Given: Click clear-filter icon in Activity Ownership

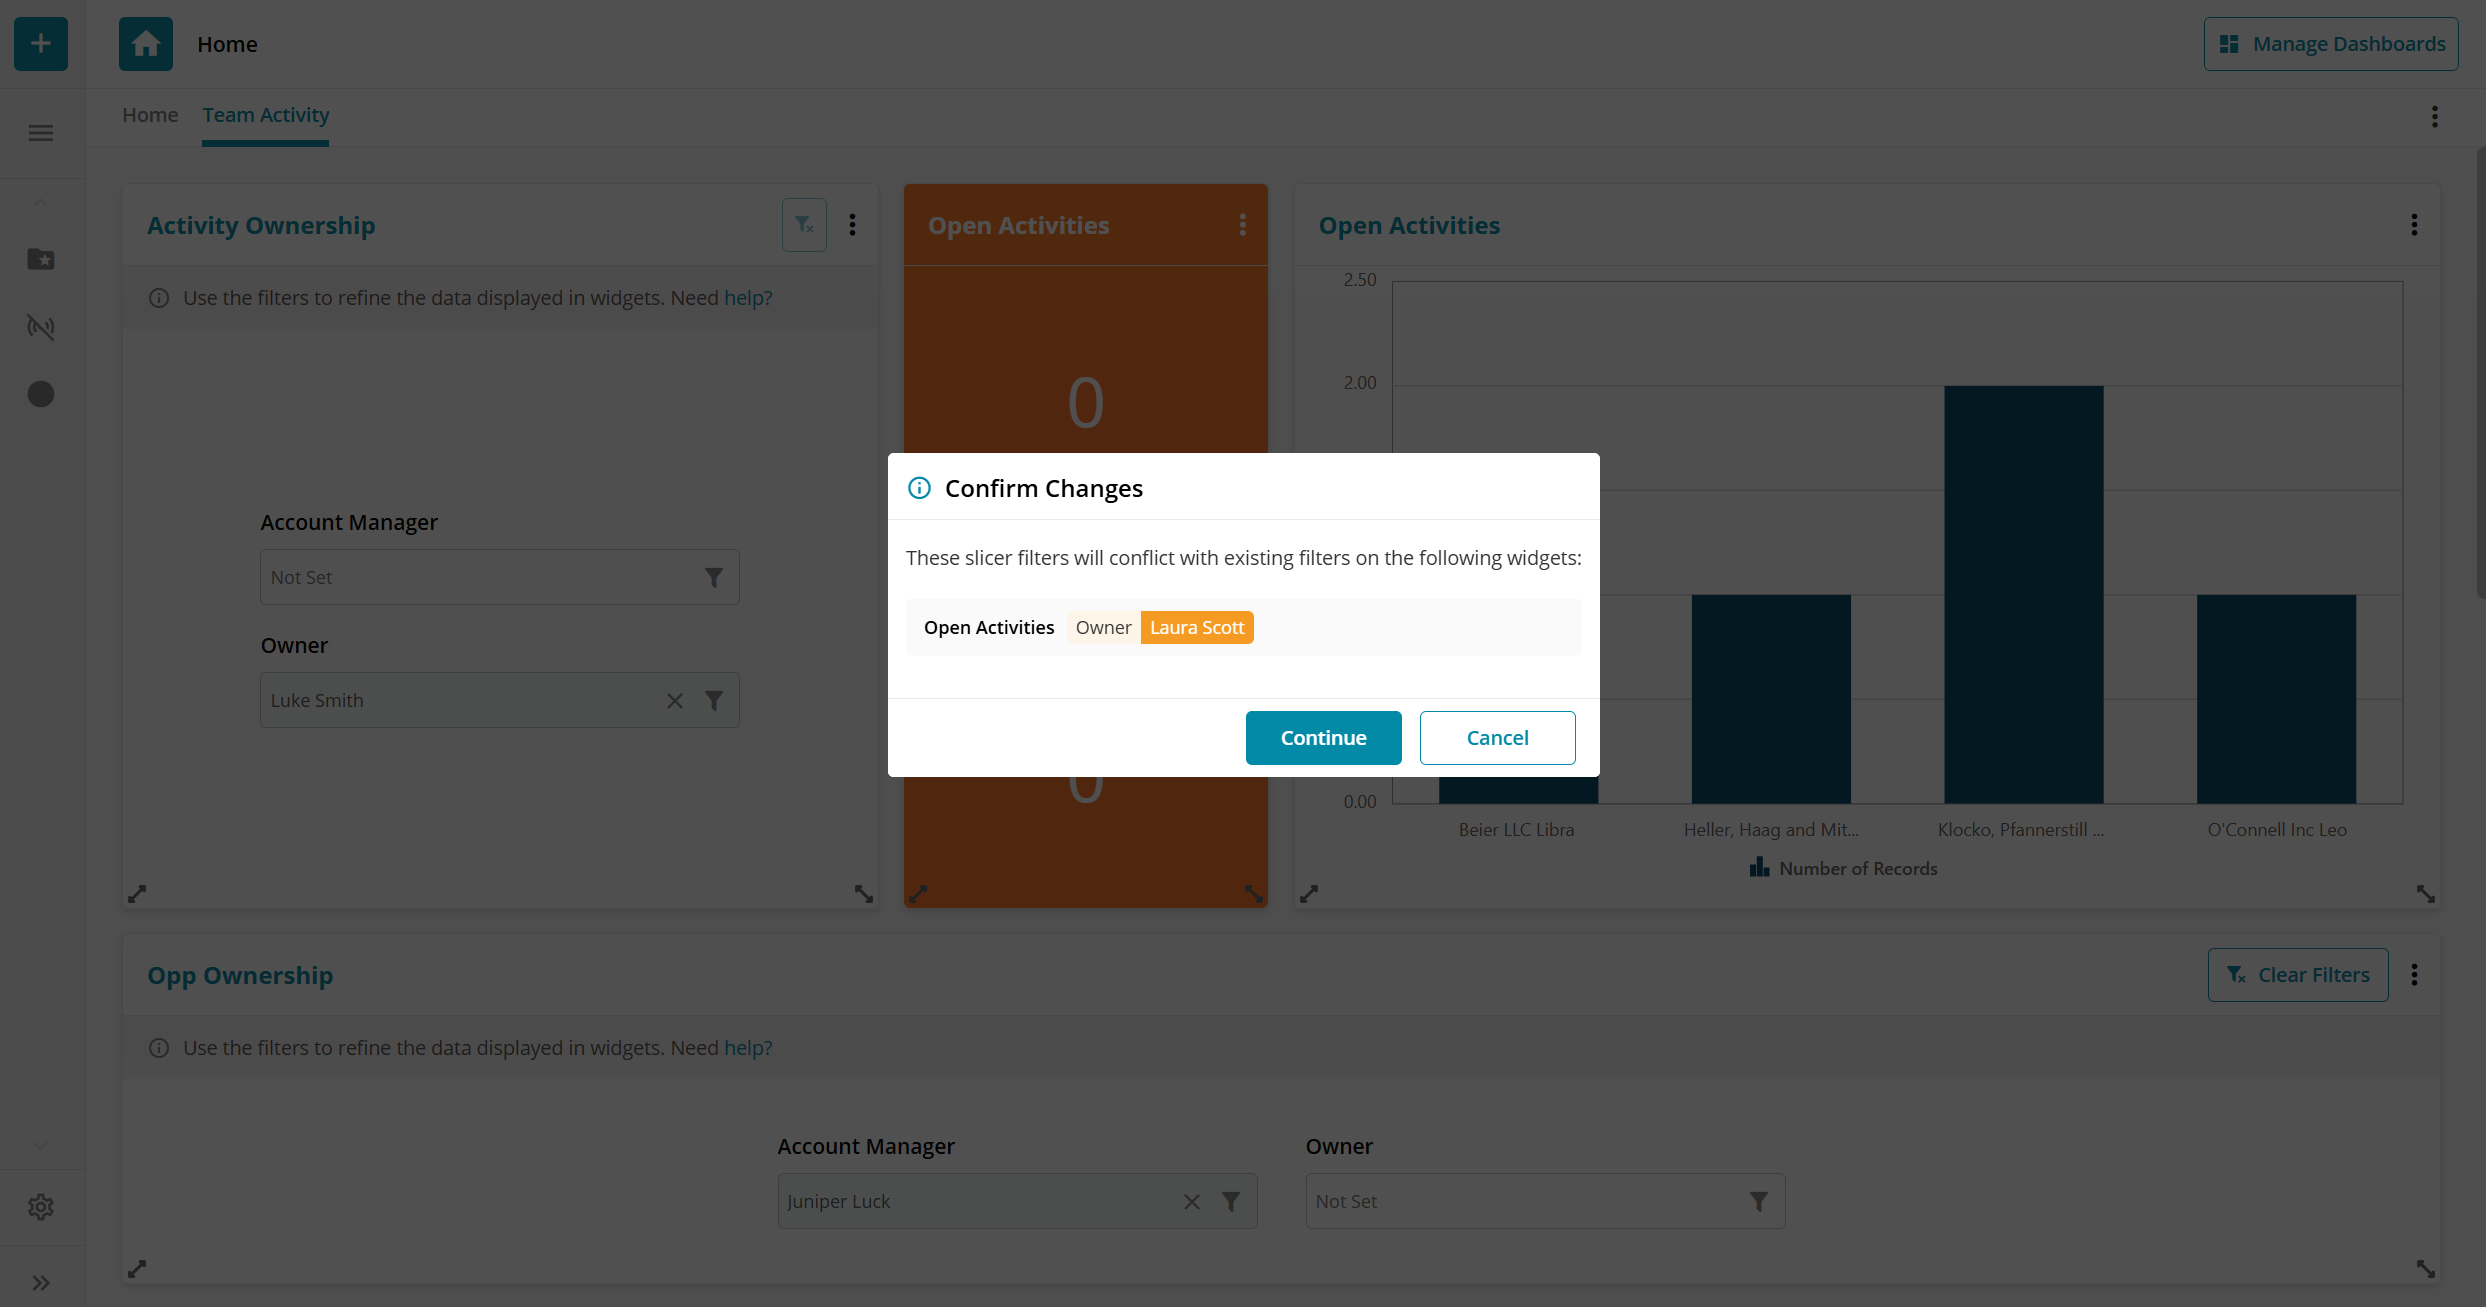Looking at the screenshot, I should point(804,225).
